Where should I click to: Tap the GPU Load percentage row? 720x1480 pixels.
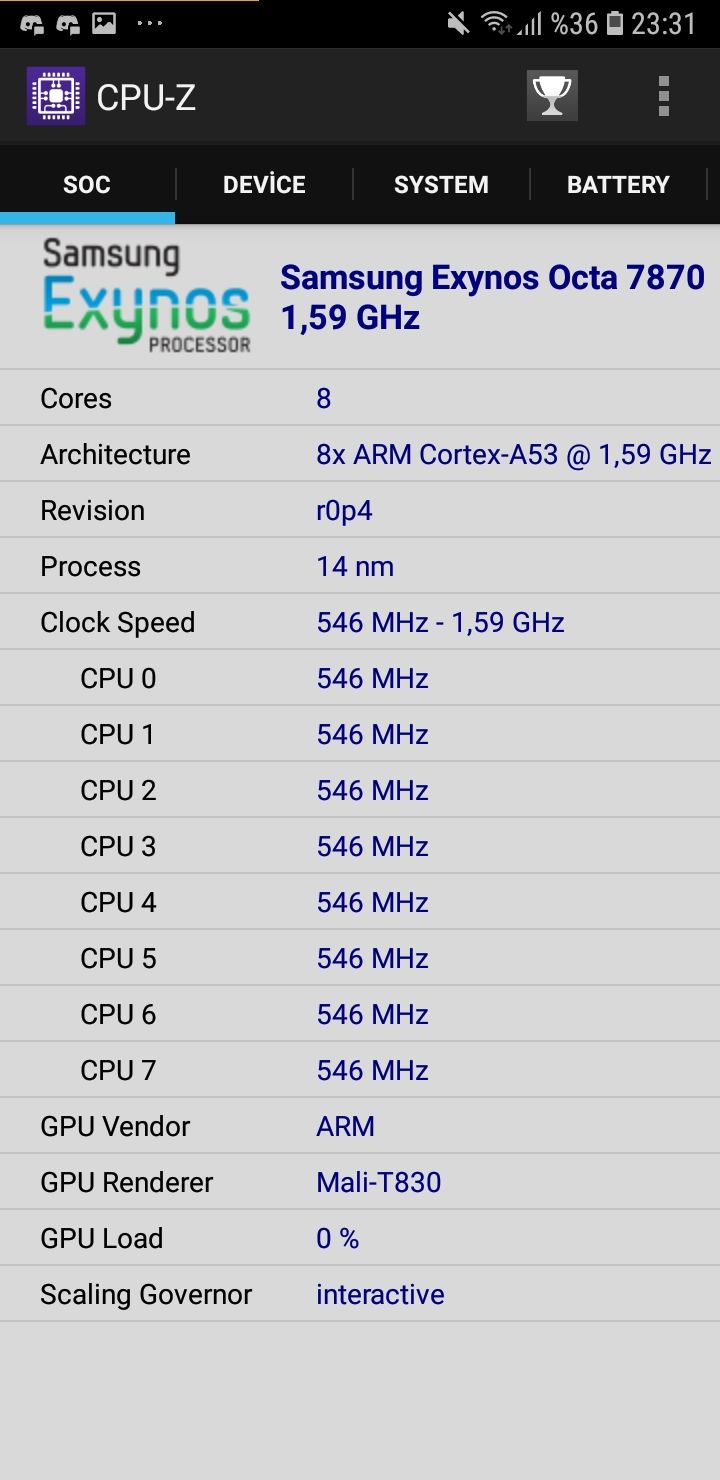360,1238
